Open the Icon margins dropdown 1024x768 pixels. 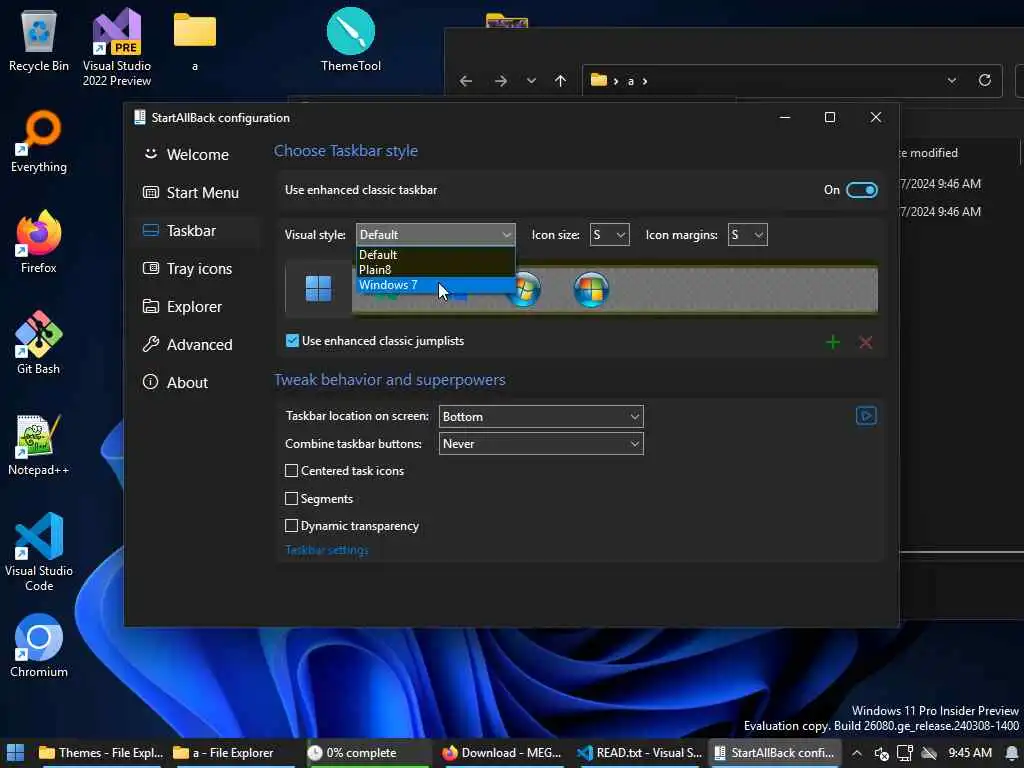[748, 234]
